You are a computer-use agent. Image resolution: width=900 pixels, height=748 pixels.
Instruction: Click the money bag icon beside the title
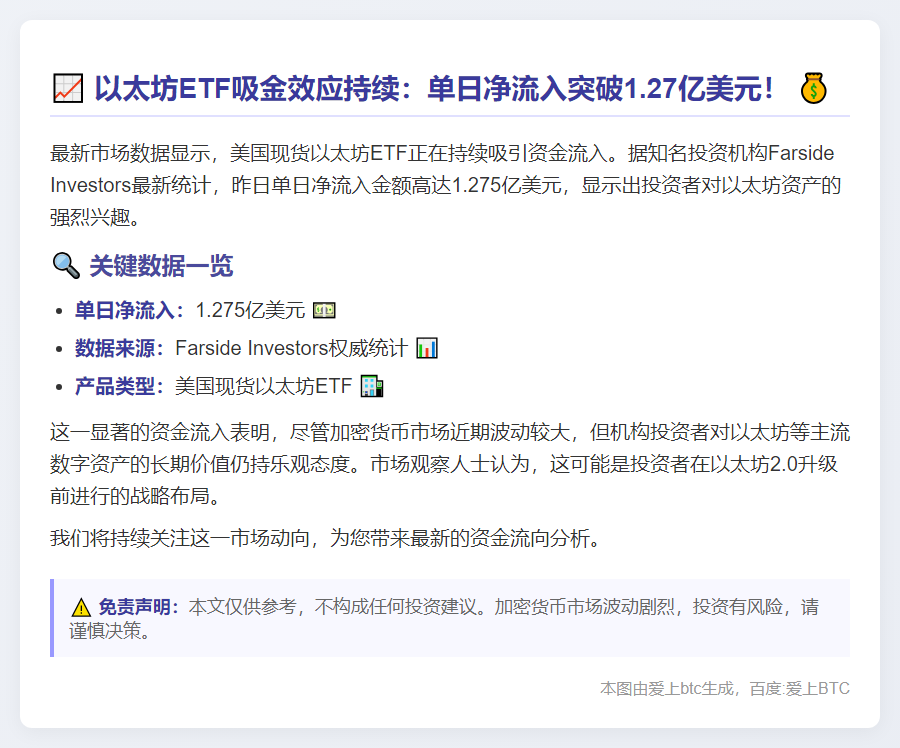click(x=815, y=90)
